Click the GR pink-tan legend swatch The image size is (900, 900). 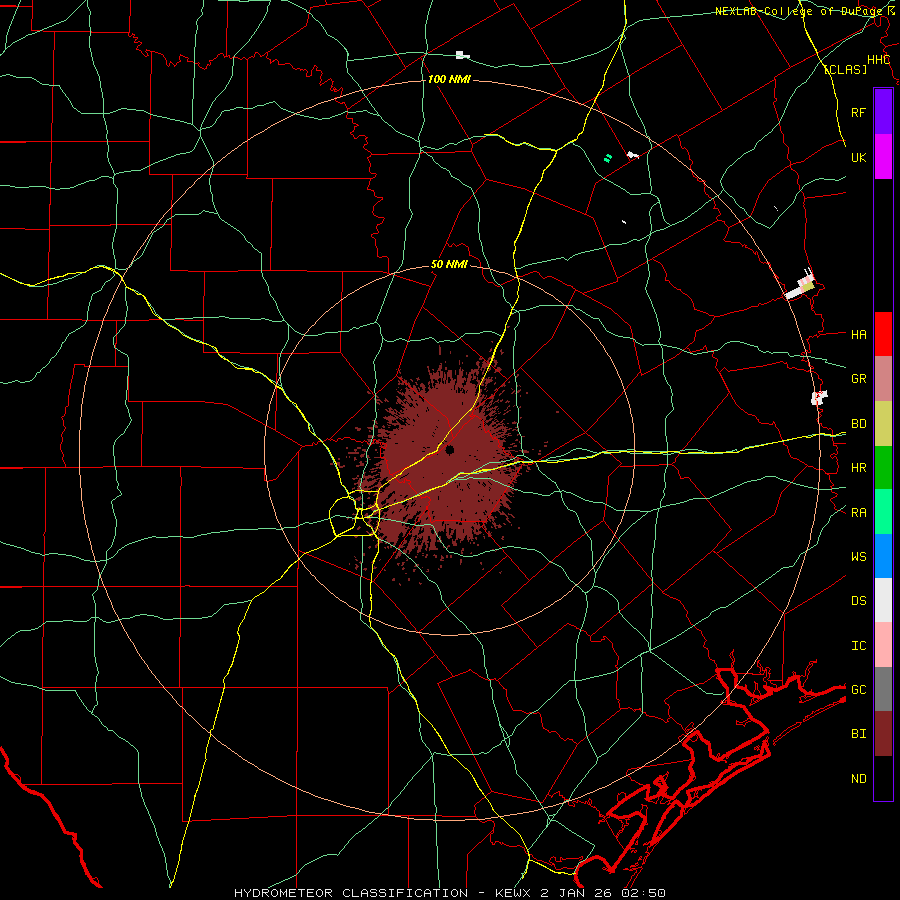click(x=883, y=379)
